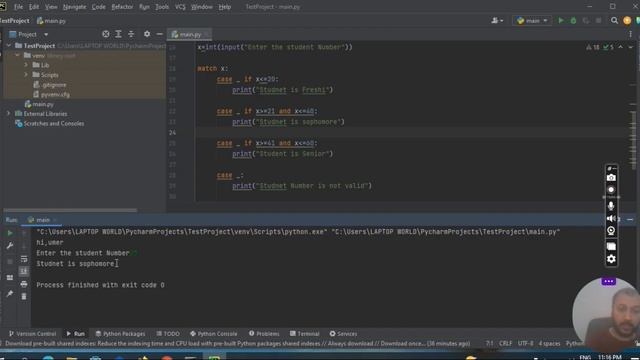Viewport: 640px width, 360px height.
Task: Toggle scroll to end in Run console
Action: pos(24,271)
